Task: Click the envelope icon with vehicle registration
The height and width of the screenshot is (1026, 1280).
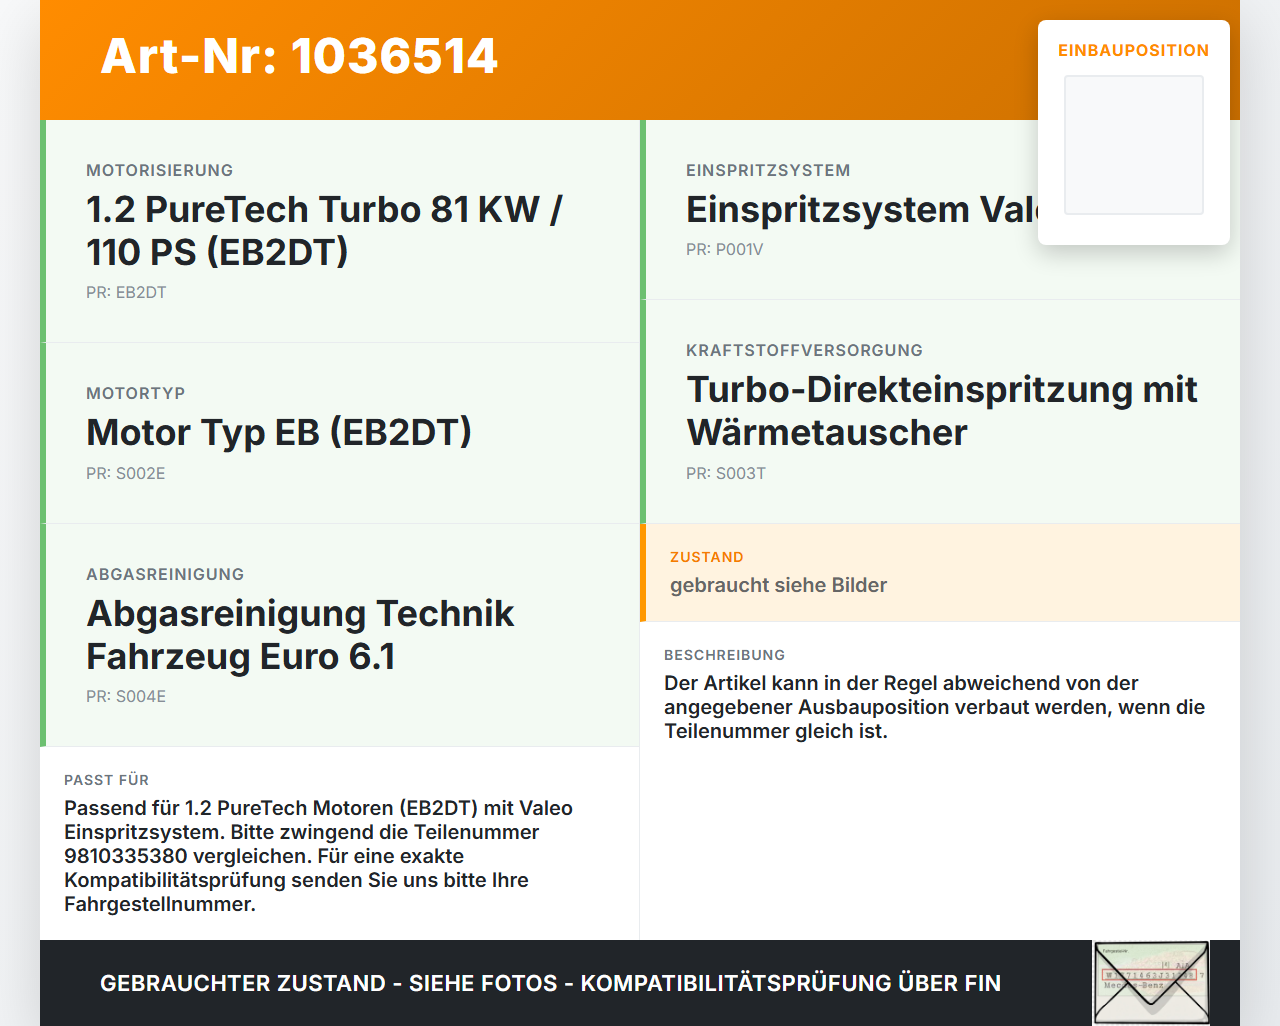Action: [x=1152, y=983]
